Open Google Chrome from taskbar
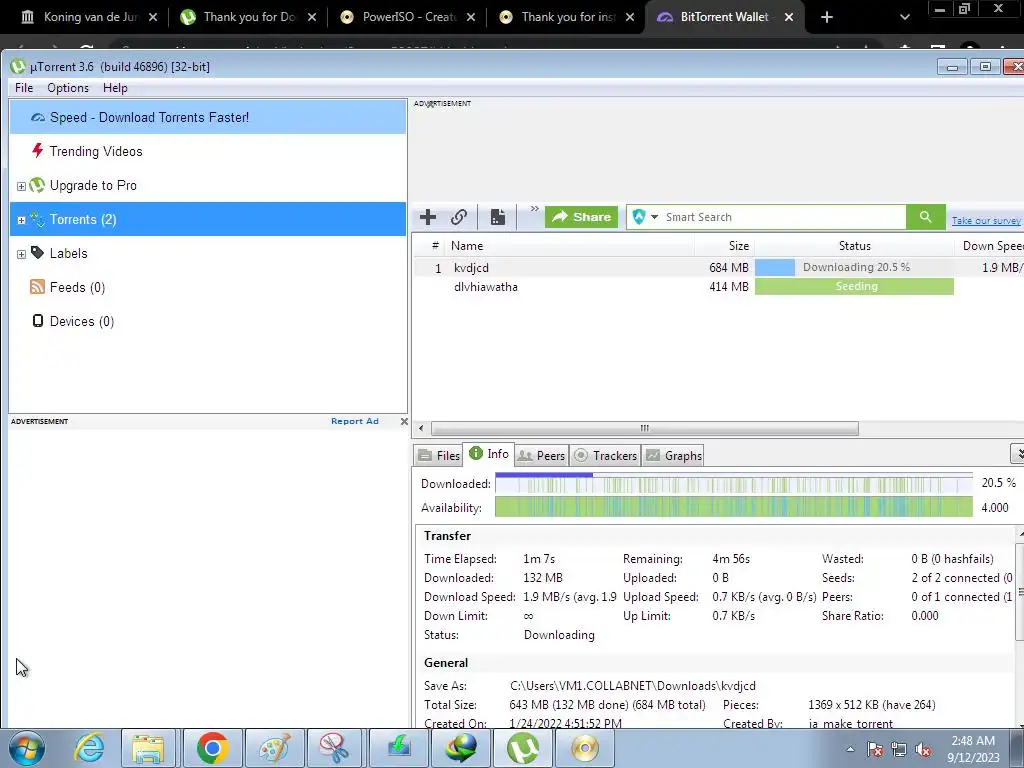This screenshot has width=1024, height=768. point(212,748)
